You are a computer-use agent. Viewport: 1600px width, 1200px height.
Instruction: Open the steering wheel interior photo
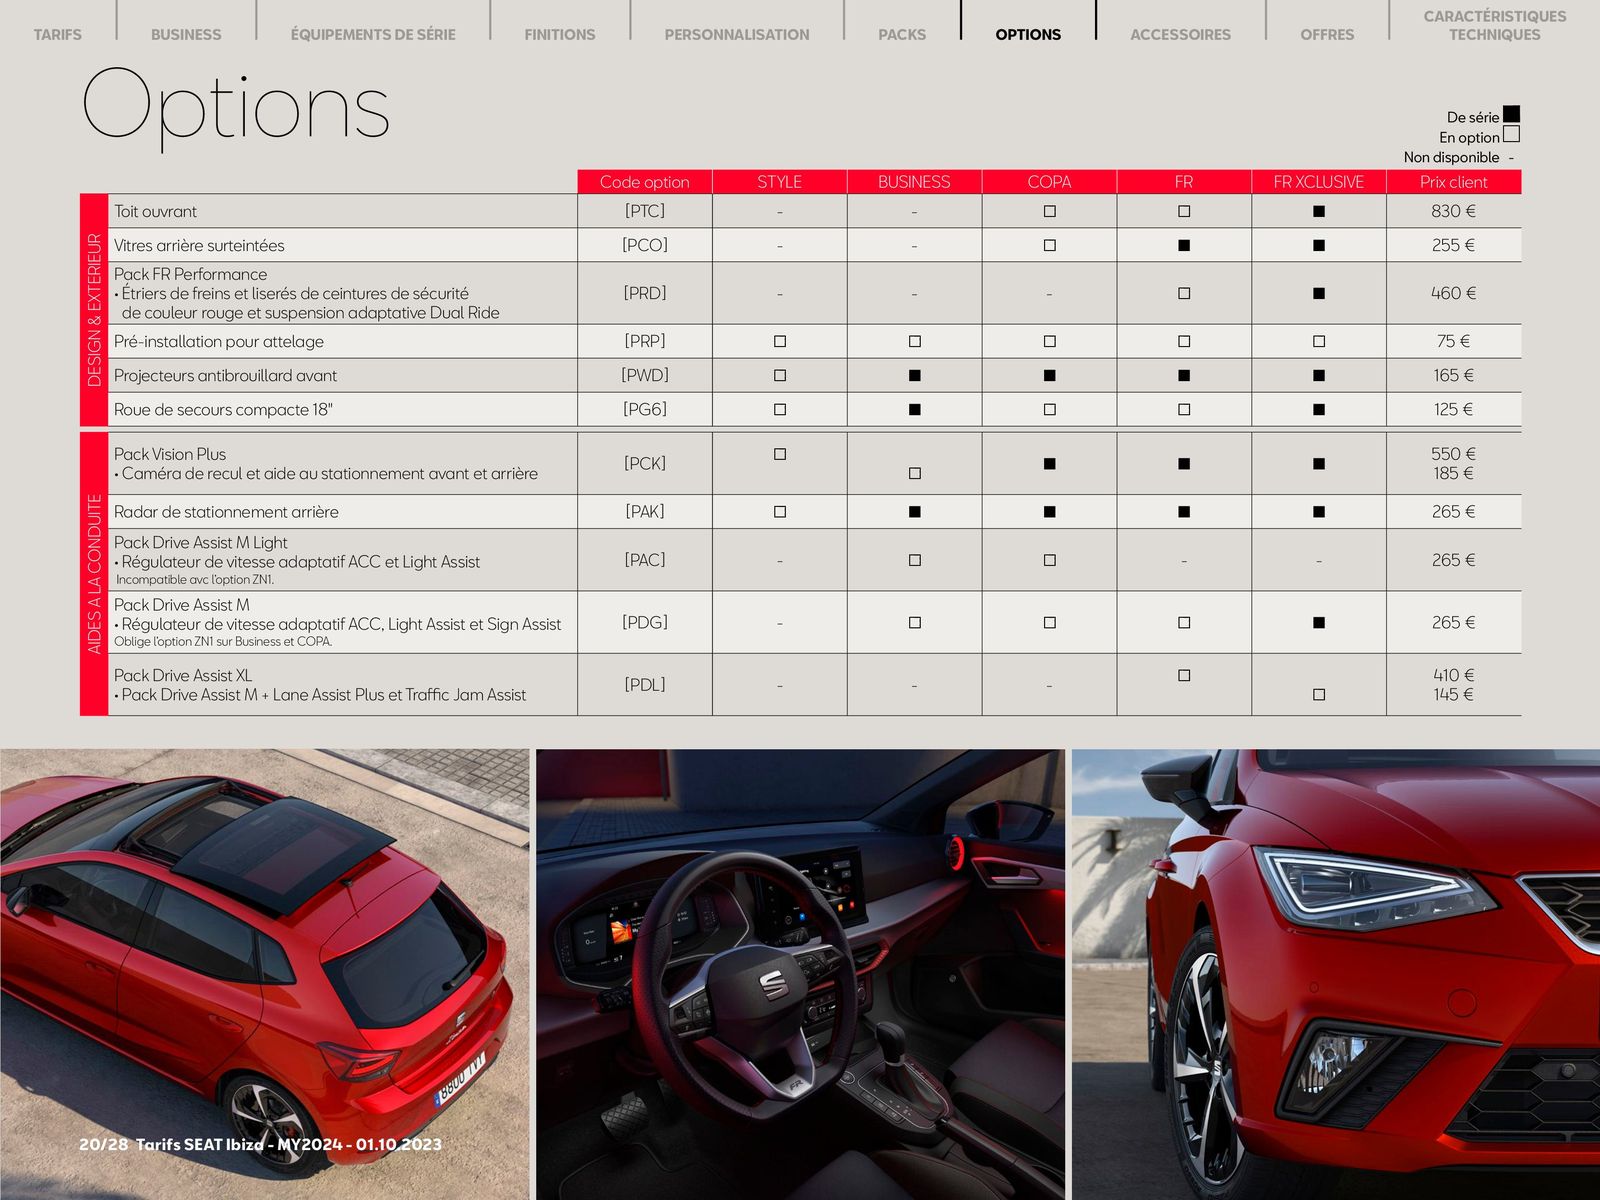pyautogui.click(x=800, y=974)
